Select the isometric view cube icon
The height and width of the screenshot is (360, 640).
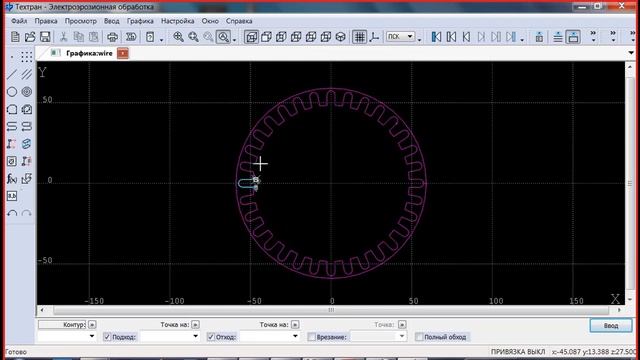340,37
